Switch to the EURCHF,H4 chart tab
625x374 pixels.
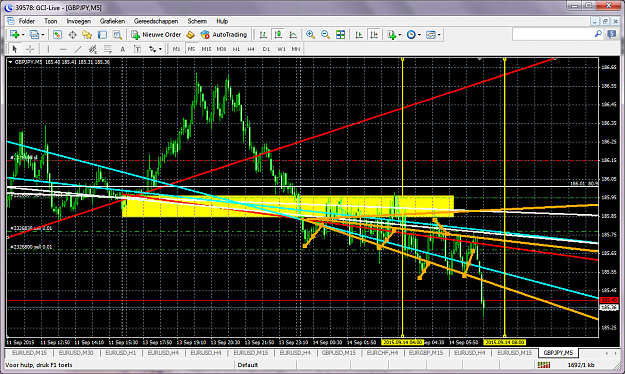(382, 353)
